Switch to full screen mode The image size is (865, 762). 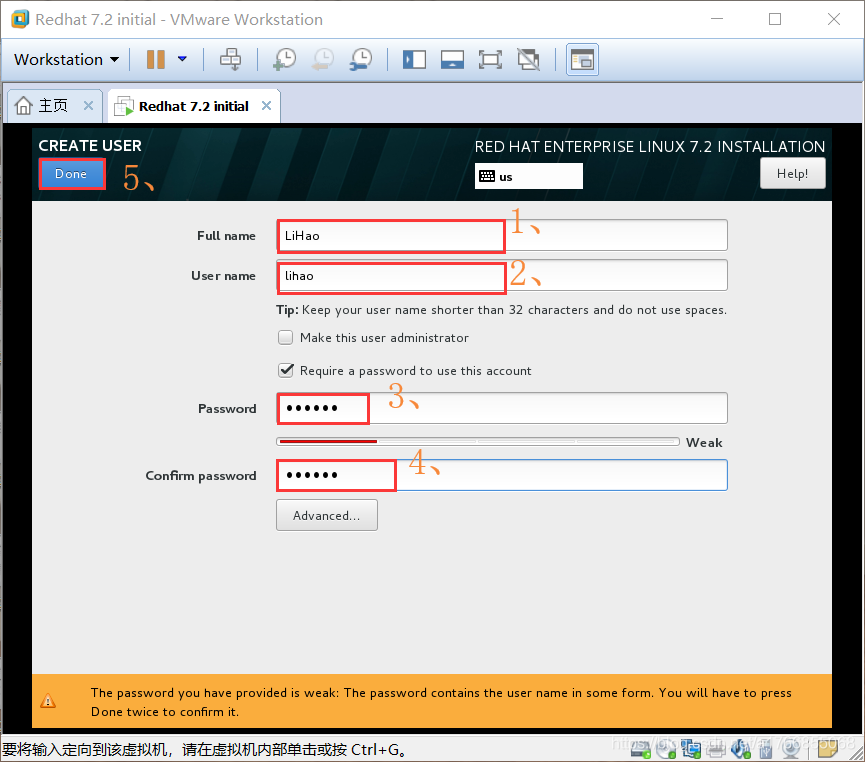pyautogui.click(x=490, y=59)
